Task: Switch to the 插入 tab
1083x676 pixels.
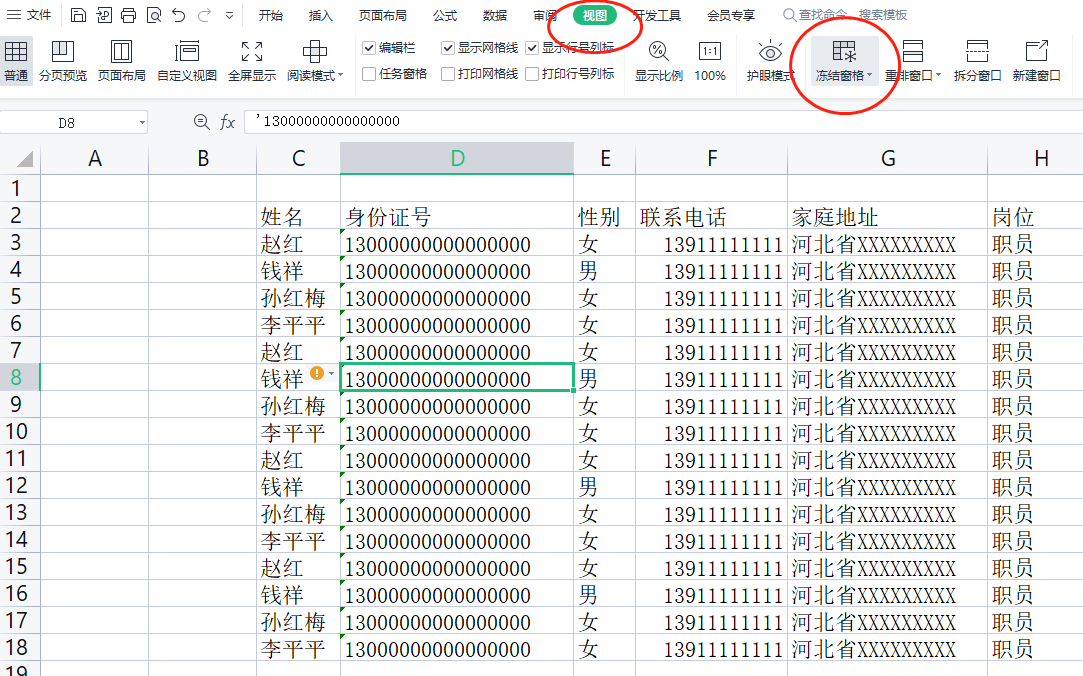Action: point(320,15)
